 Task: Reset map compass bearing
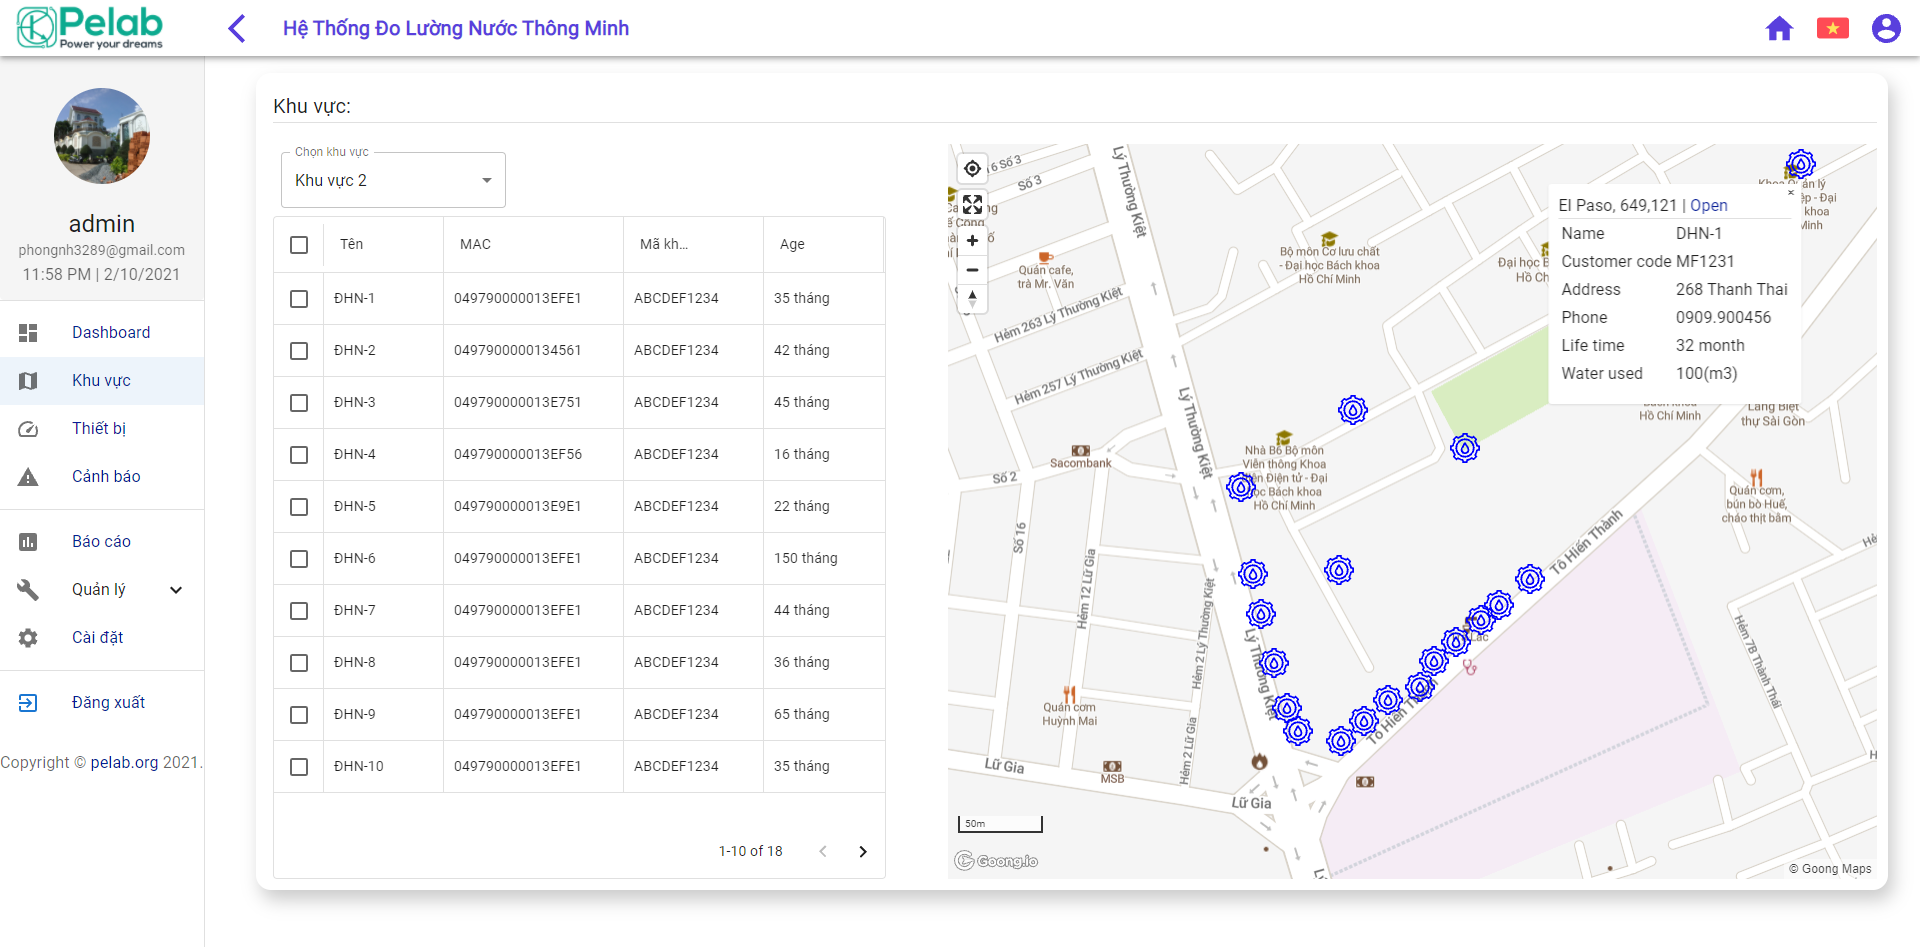[x=972, y=298]
